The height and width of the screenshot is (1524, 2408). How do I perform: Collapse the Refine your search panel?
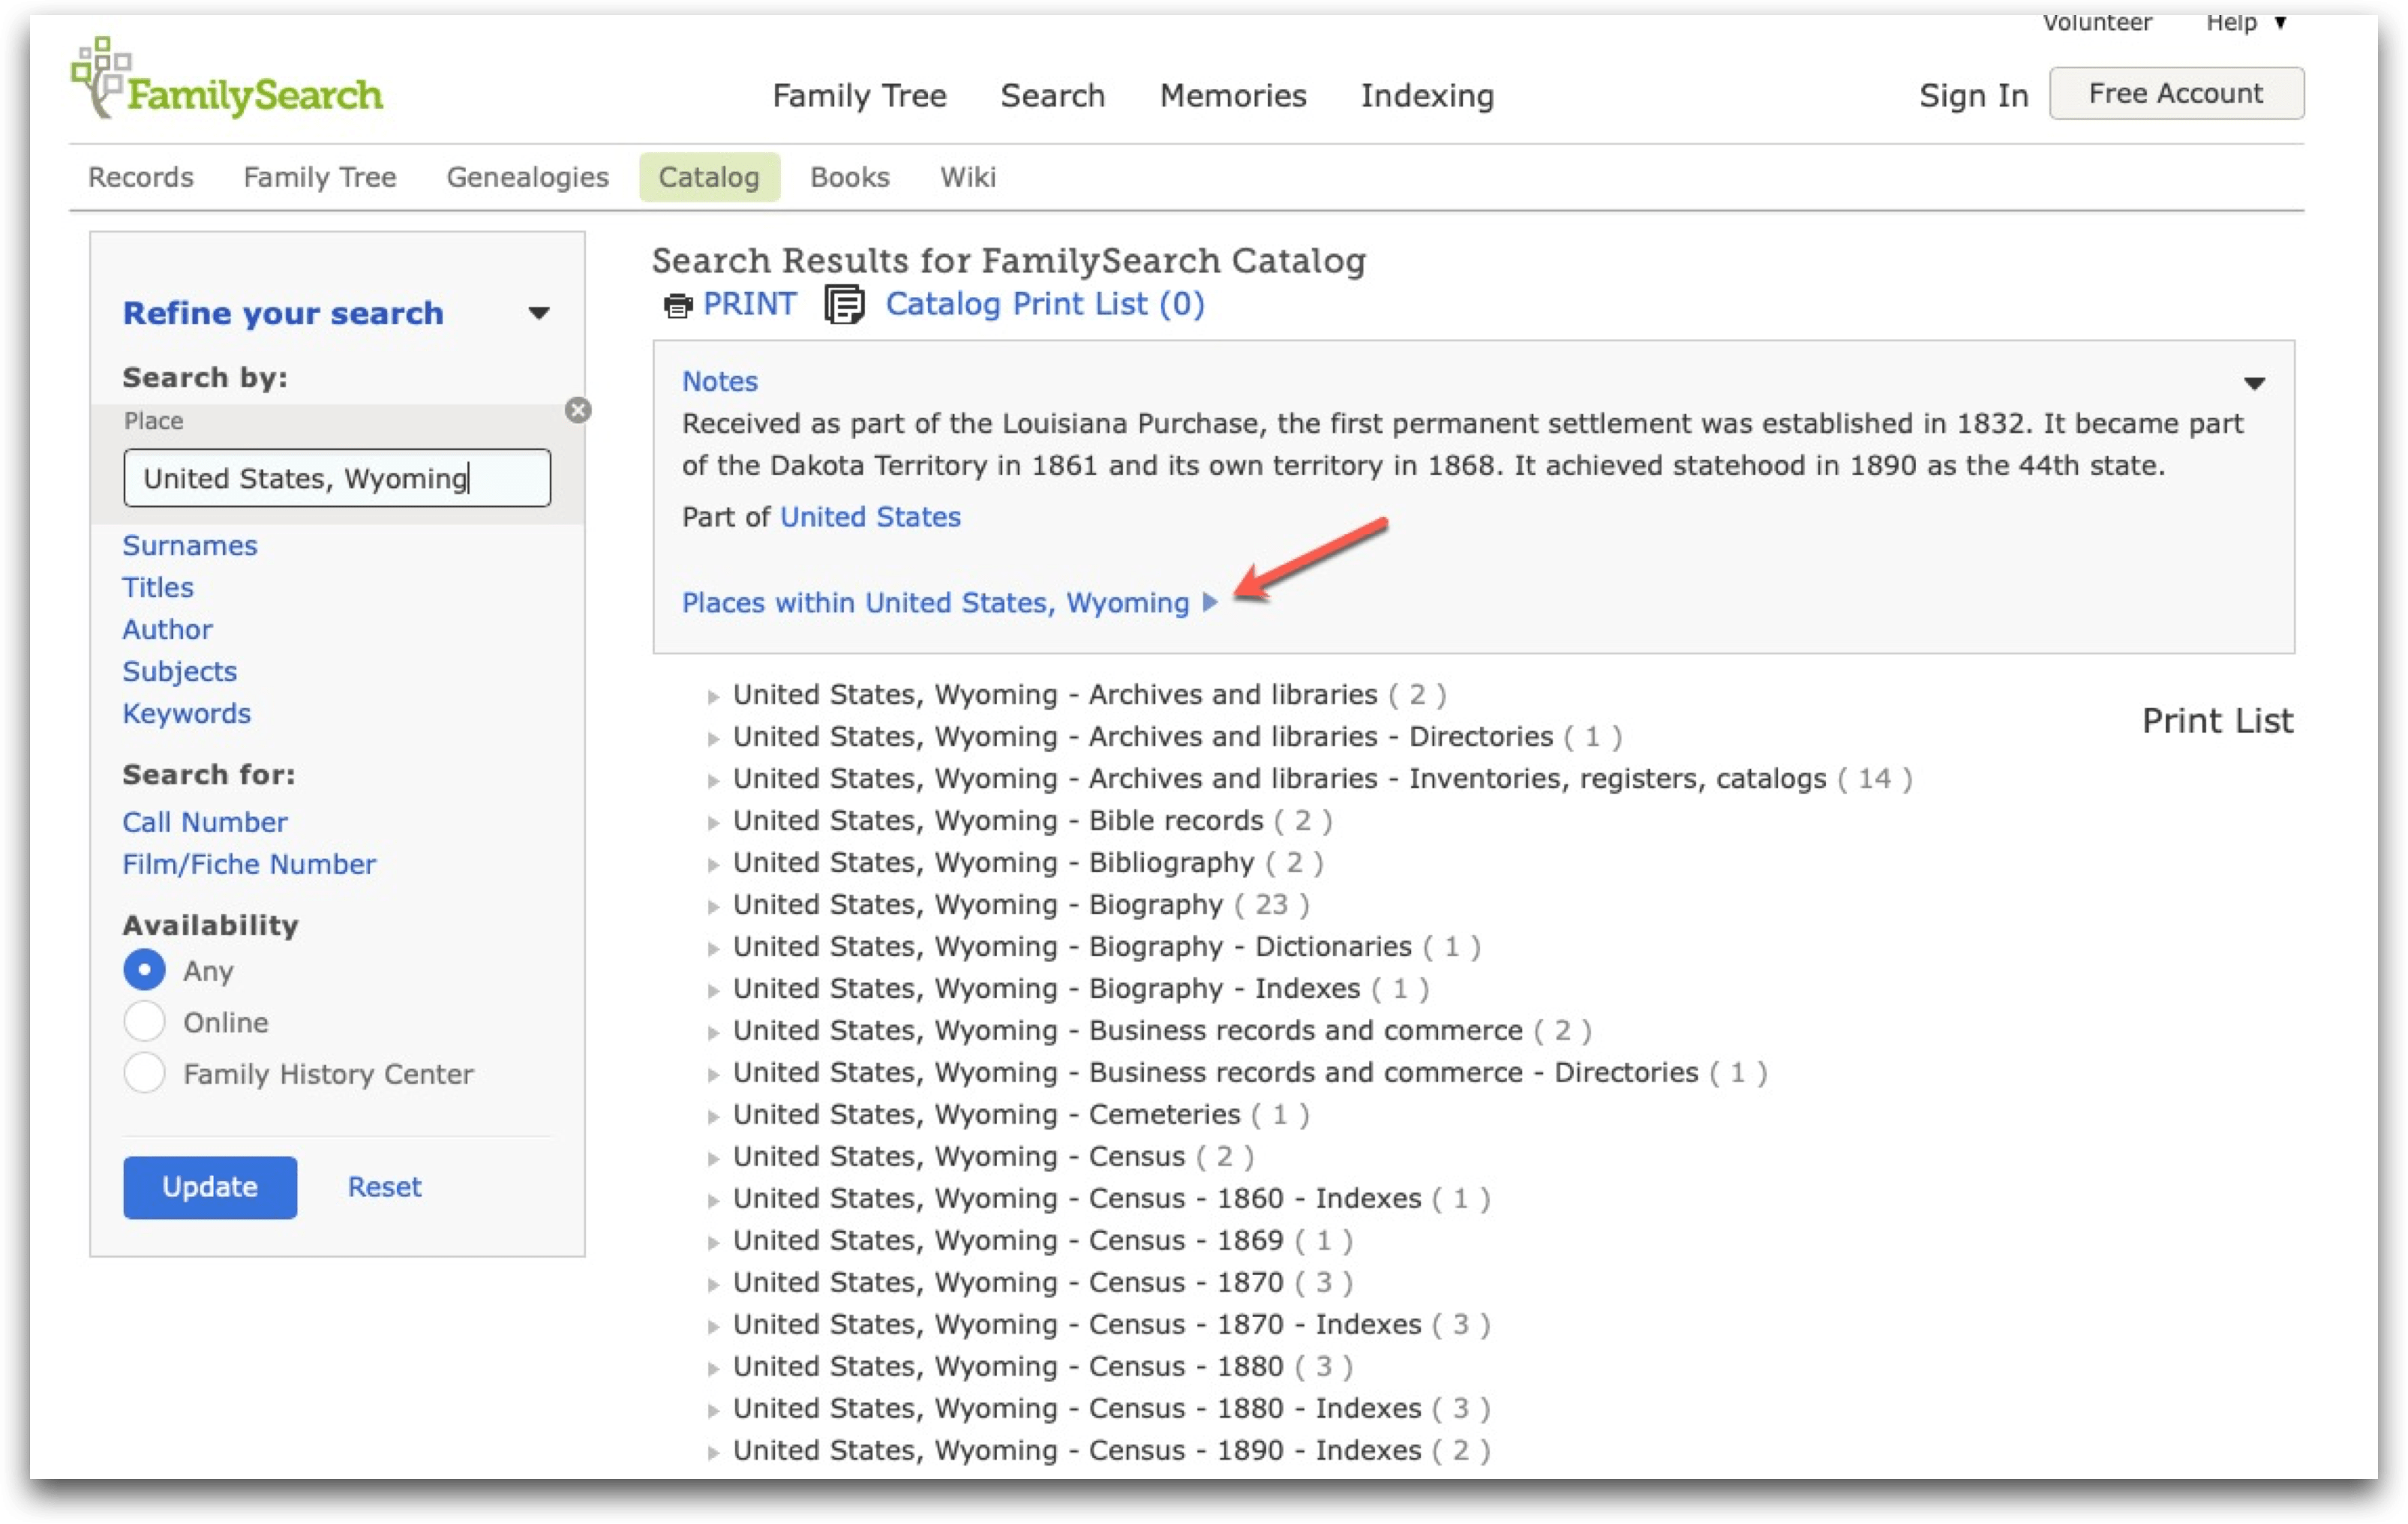coord(538,313)
